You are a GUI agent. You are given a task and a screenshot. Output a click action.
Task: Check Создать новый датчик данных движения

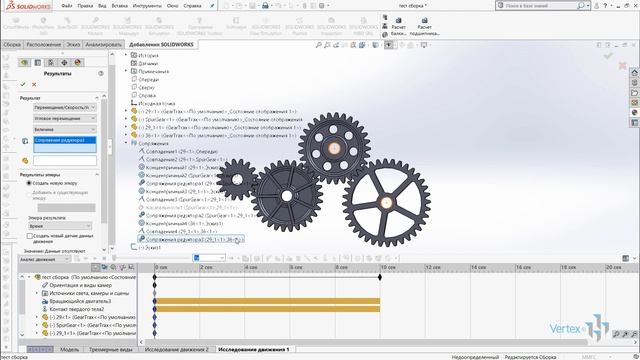(30, 236)
